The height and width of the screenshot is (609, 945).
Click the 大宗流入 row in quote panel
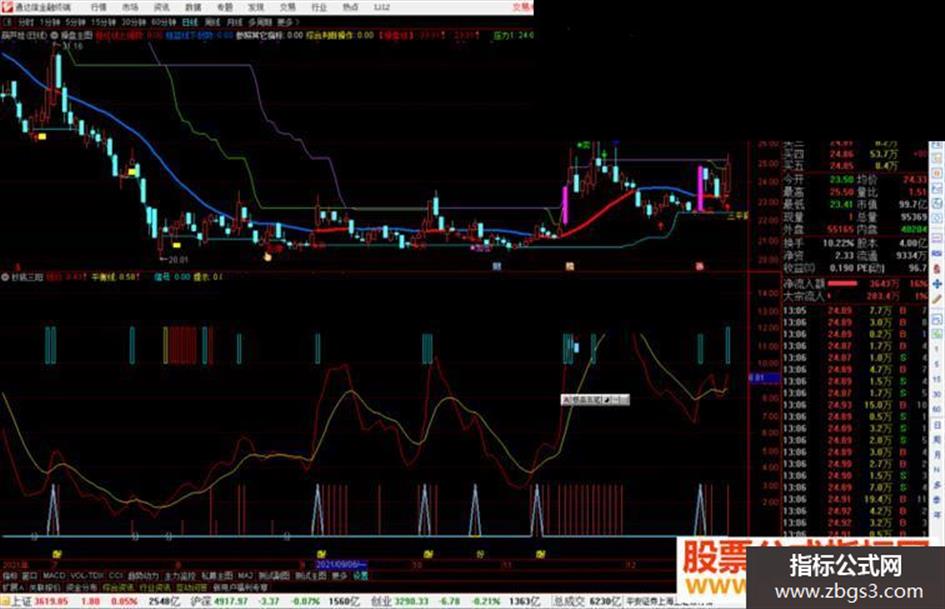855,296
